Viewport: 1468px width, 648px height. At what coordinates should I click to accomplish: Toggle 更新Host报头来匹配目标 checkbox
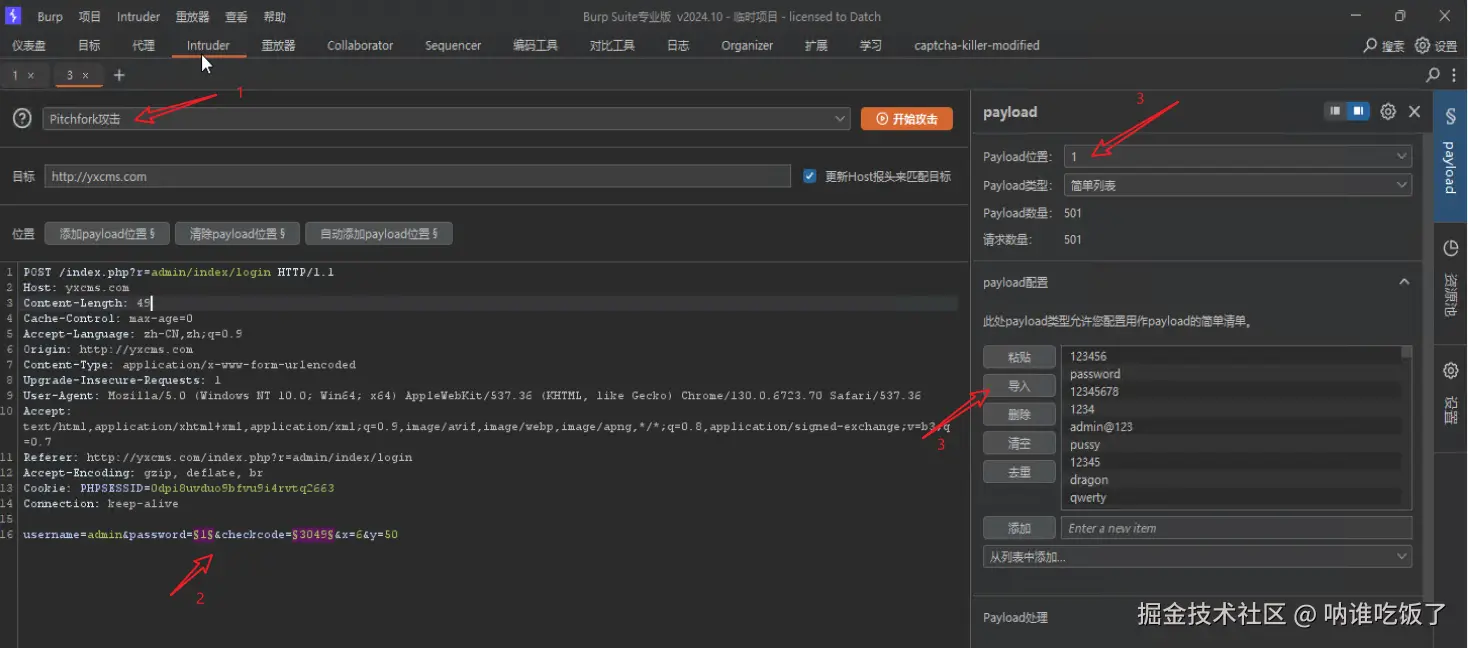point(810,176)
